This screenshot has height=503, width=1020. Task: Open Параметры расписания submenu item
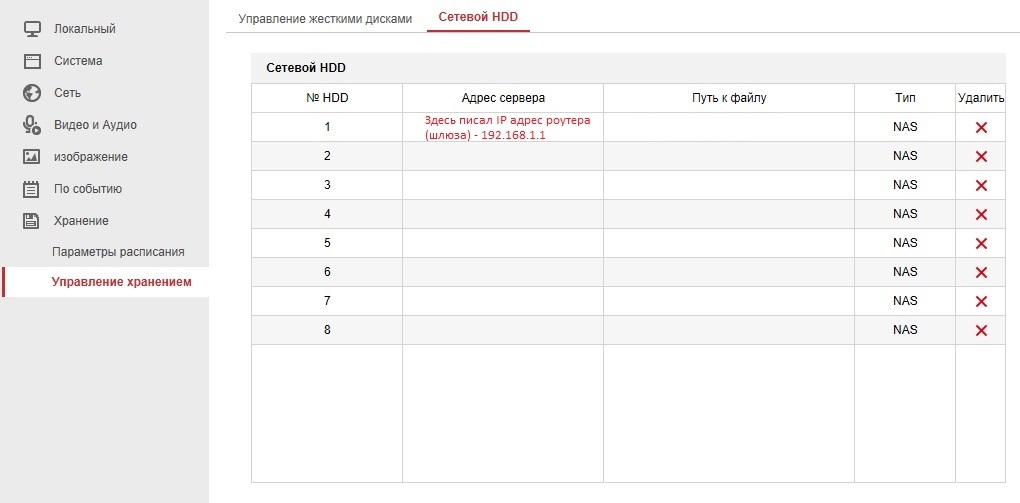coord(118,251)
